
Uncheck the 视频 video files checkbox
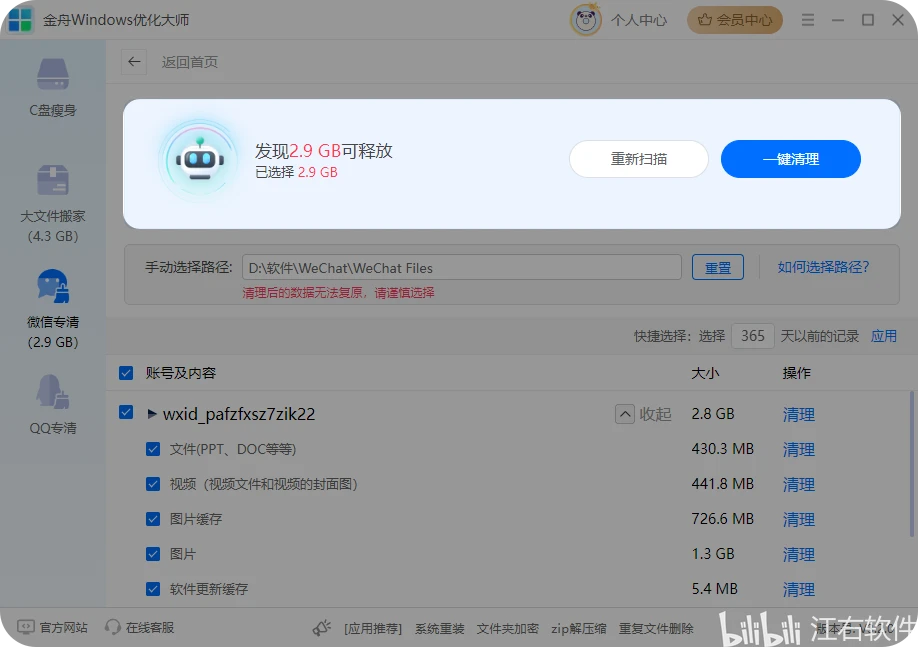point(153,484)
